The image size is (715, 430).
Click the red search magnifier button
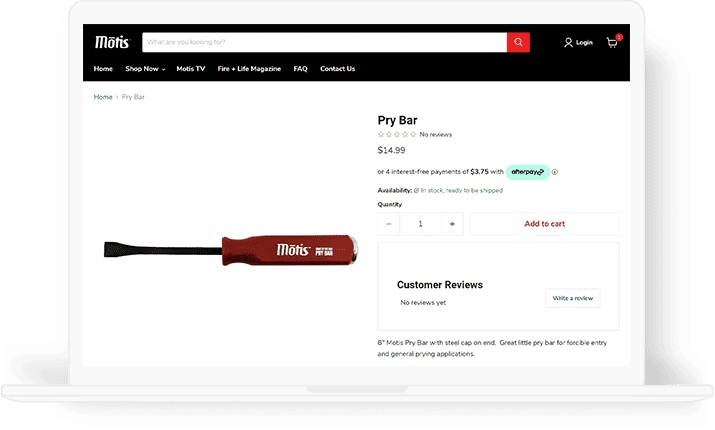[x=518, y=42]
